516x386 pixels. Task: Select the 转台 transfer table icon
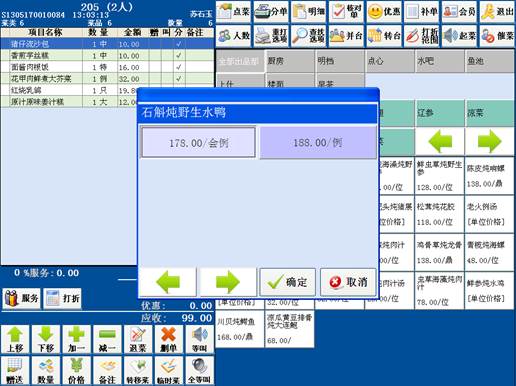click(x=384, y=35)
